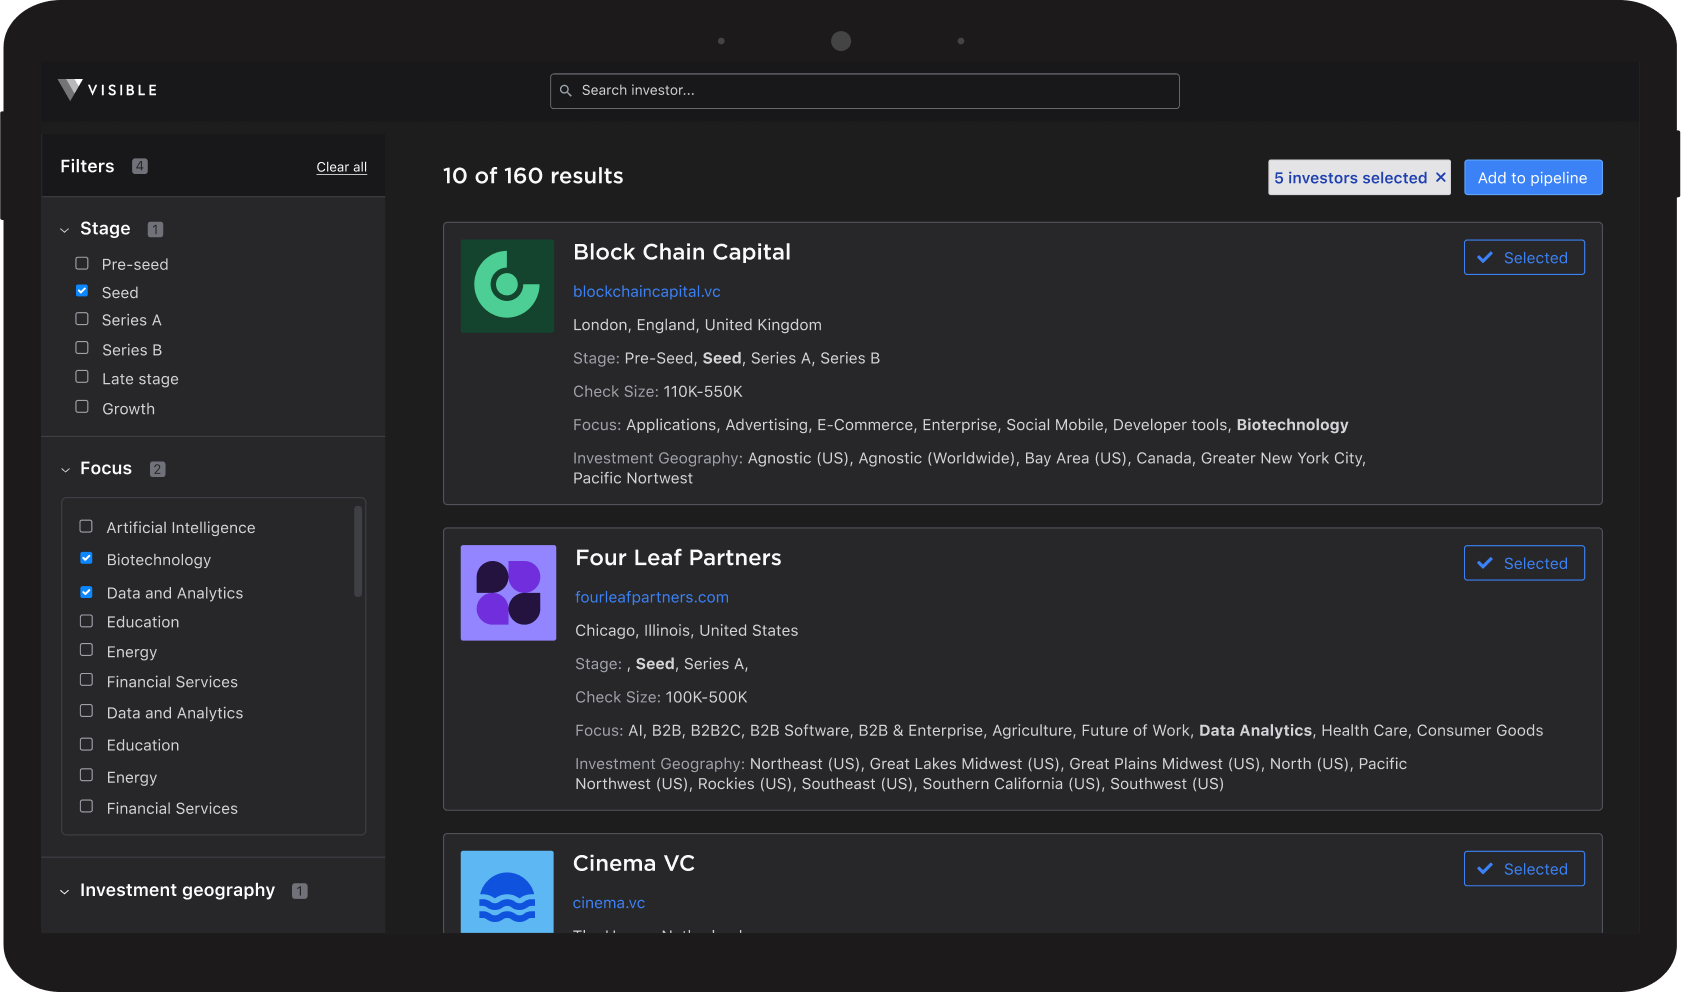The width and height of the screenshot is (1681, 993).
Task: Check the Series A stage filter
Action: click(82, 319)
